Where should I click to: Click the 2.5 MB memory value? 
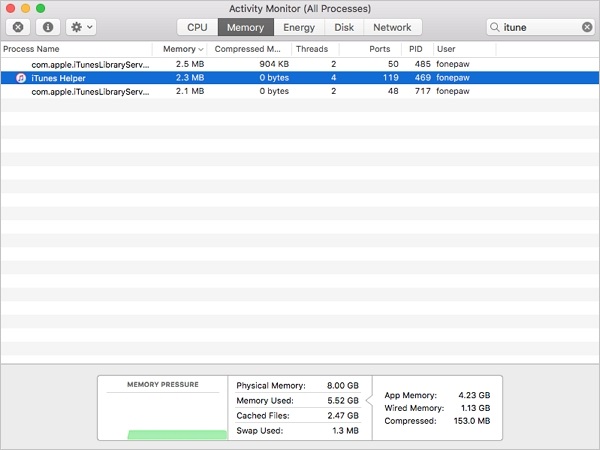click(190, 64)
